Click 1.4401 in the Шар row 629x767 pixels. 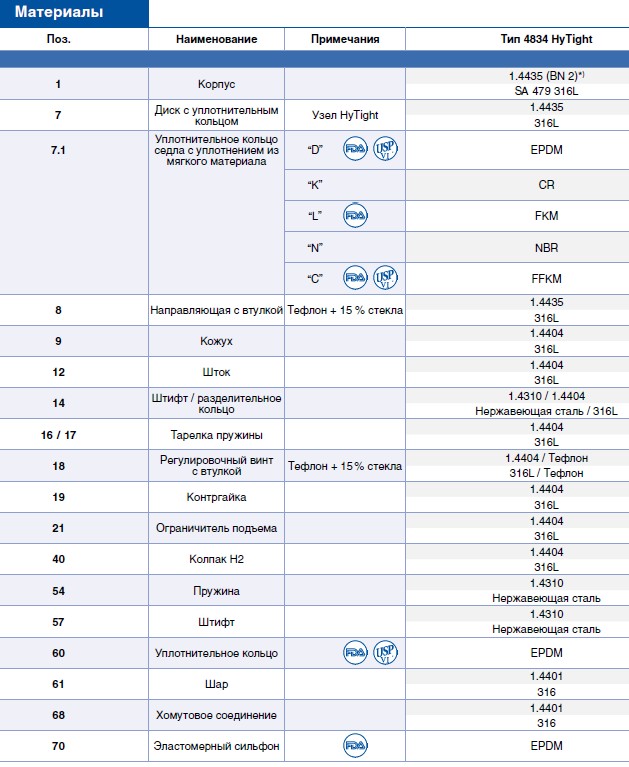click(x=546, y=677)
